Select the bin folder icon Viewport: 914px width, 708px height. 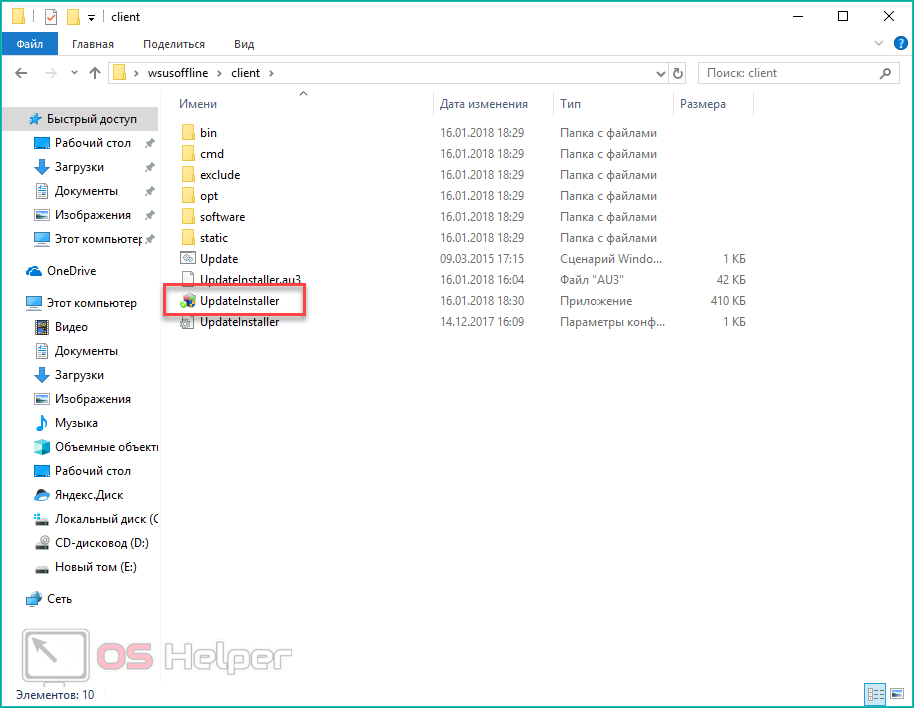[x=188, y=132]
